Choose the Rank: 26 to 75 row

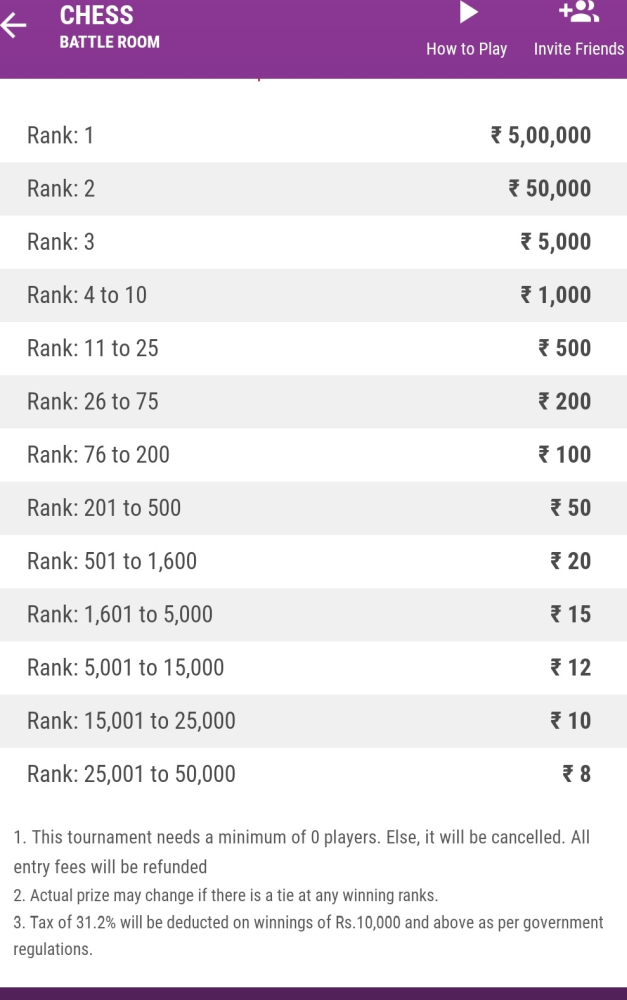click(313, 401)
